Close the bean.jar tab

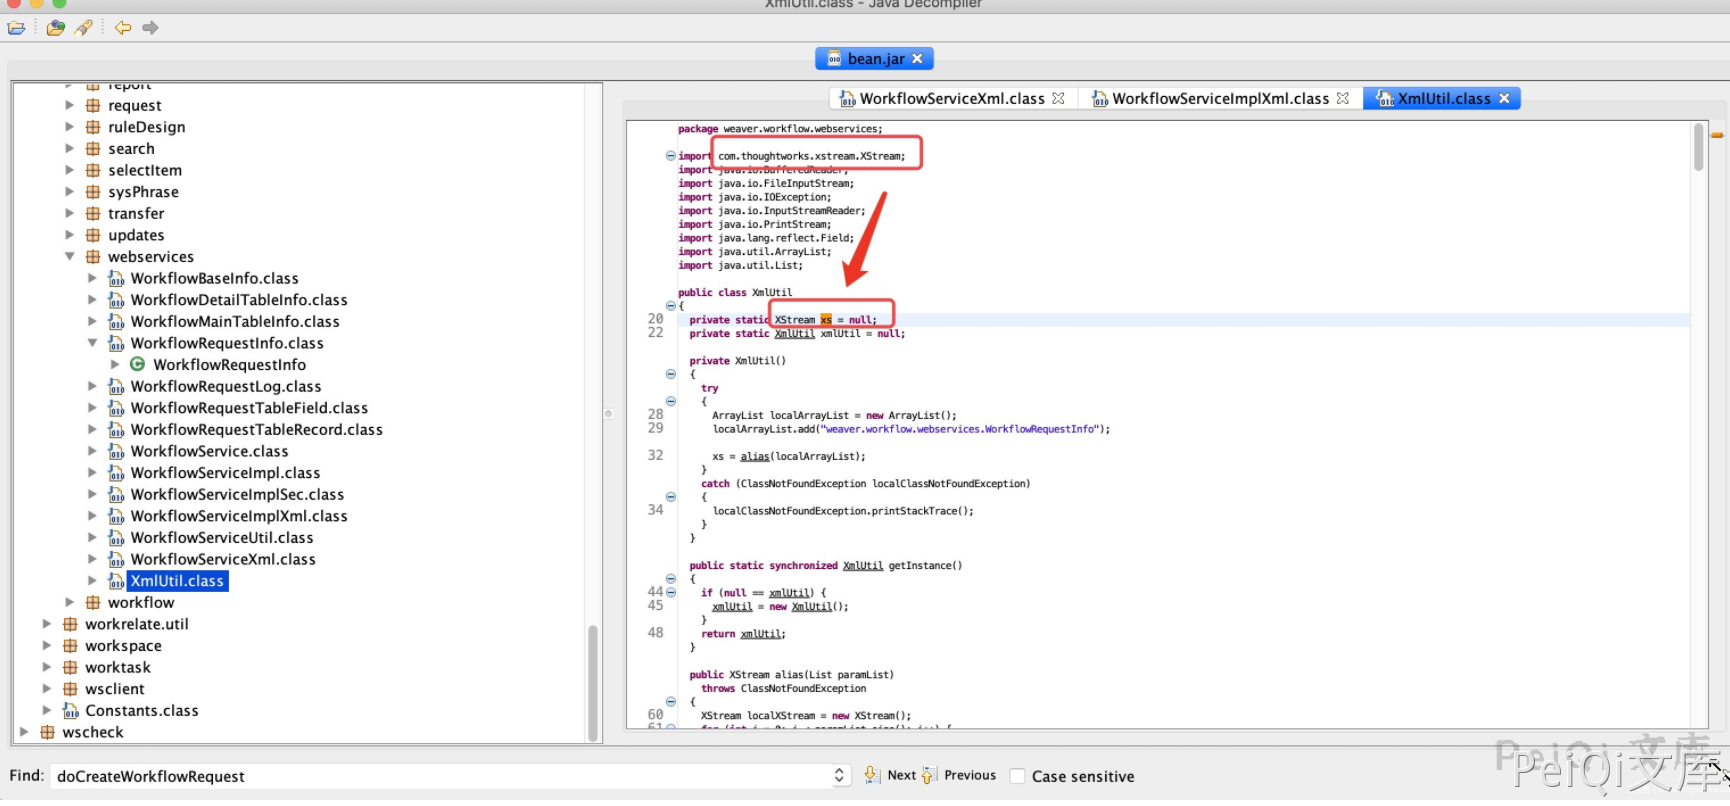pos(918,59)
